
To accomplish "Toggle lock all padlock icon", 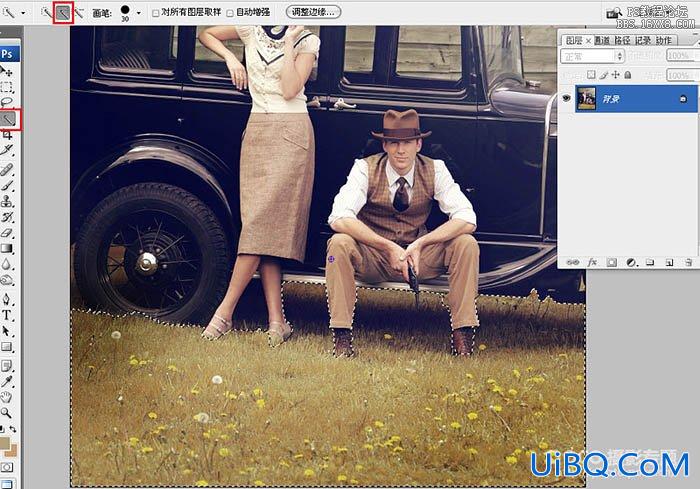I will (x=628, y=75).
